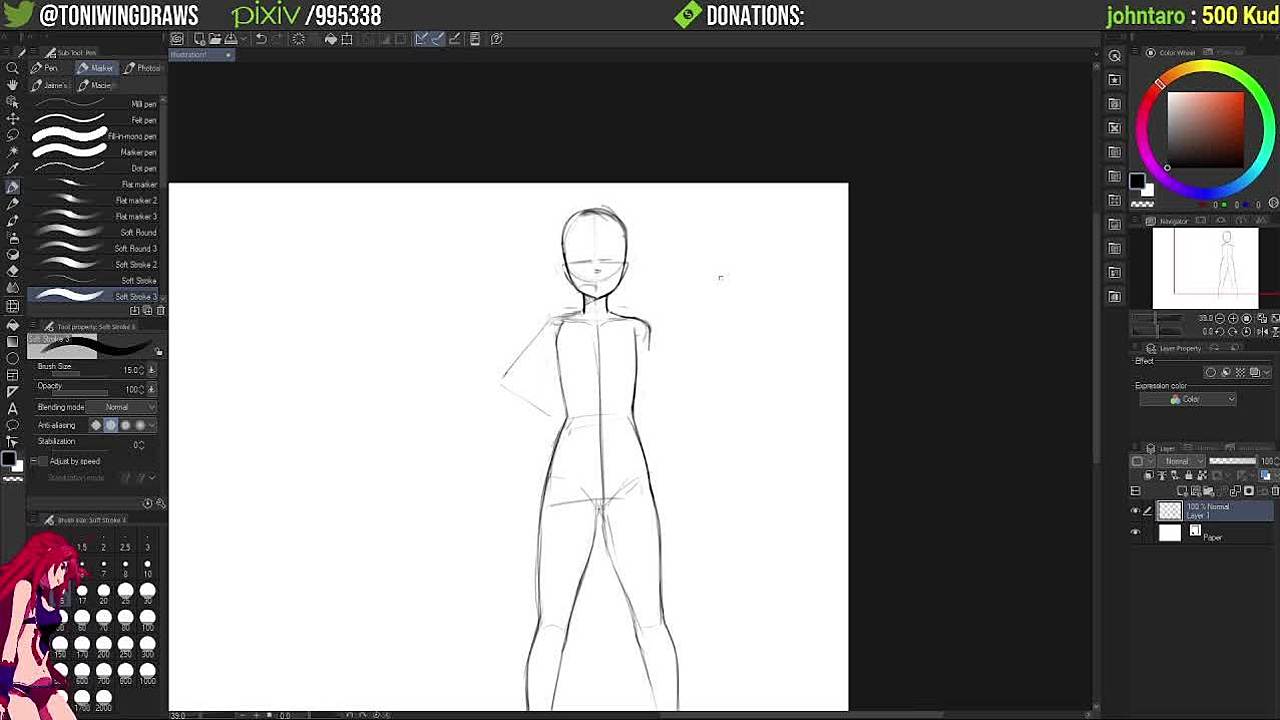
Task: Click the Undo arrow in command bar
Action: click(261, 39)
